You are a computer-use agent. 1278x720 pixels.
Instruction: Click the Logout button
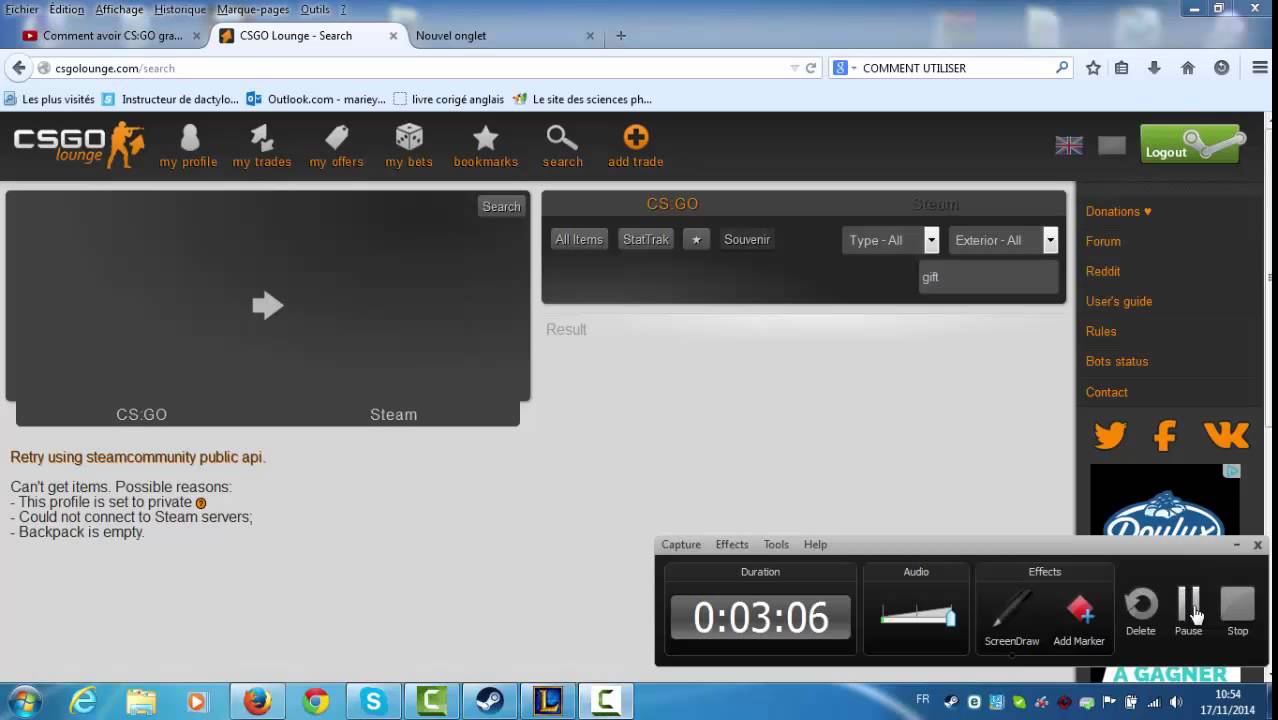pyautogui.click(x=1193, y=145)
